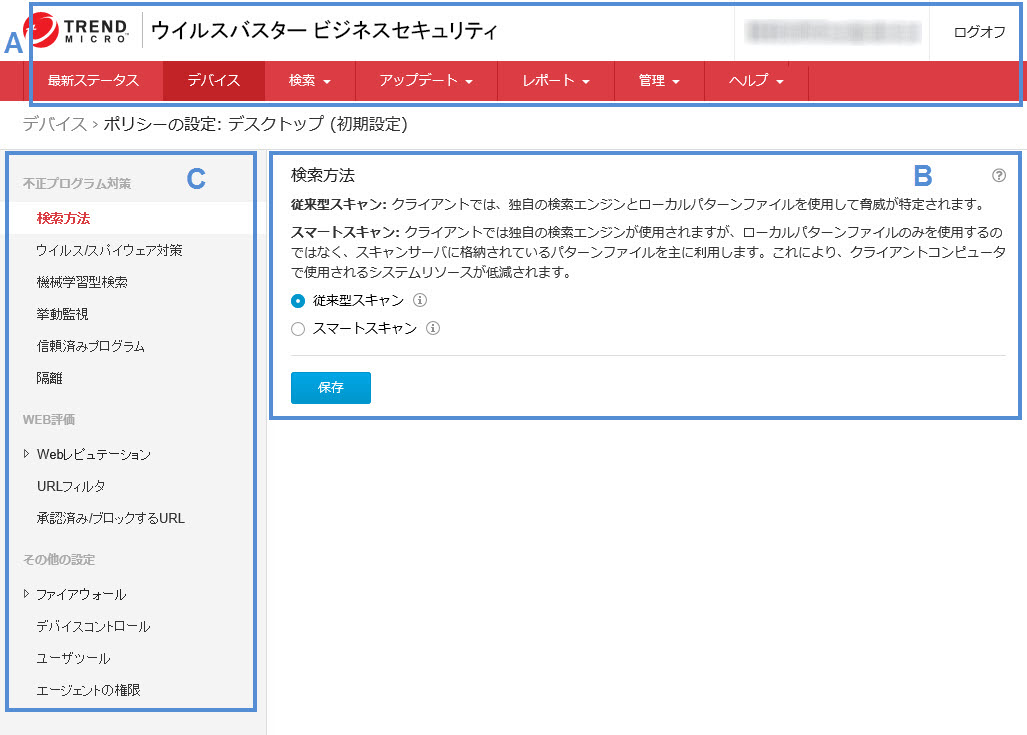Open ウイルス/スパイウェア対策 in the sidebar

pyautogui.click(x=109, y=250)
